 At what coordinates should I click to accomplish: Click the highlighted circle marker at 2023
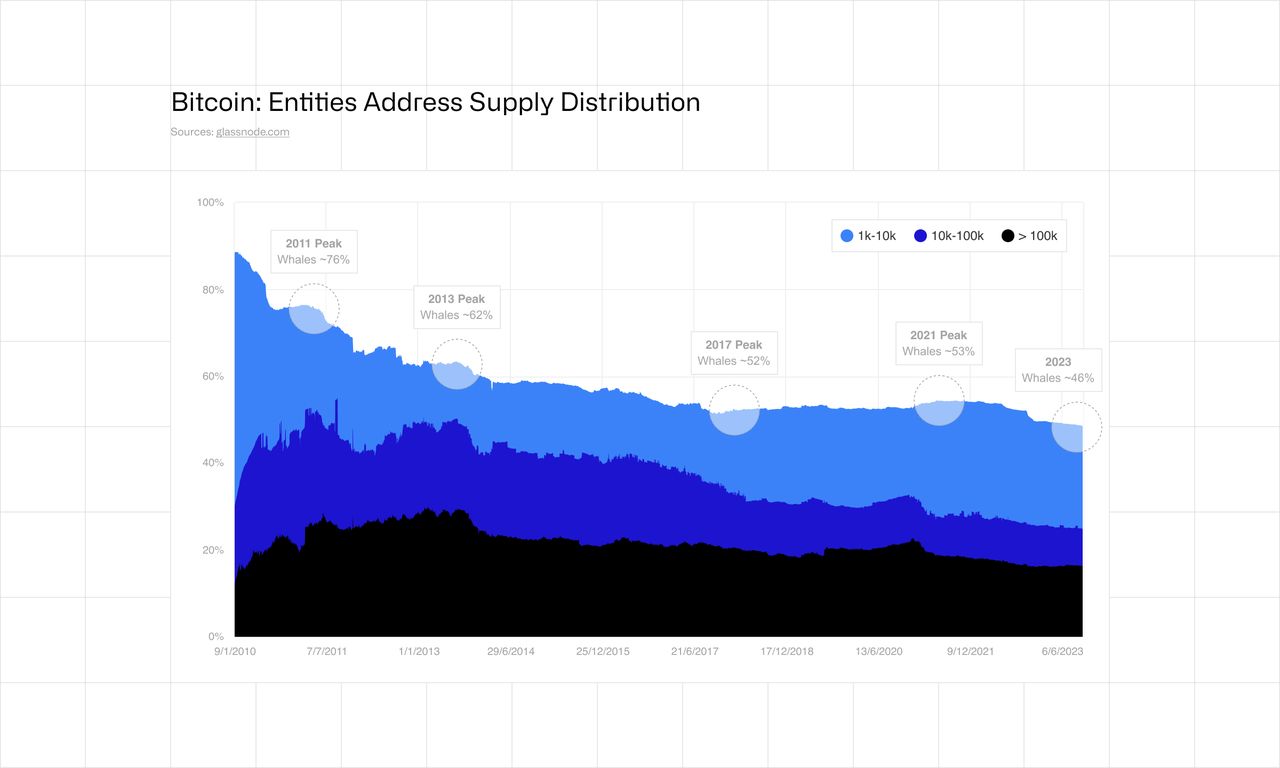pyautogui.click(x=1077, y=427)
